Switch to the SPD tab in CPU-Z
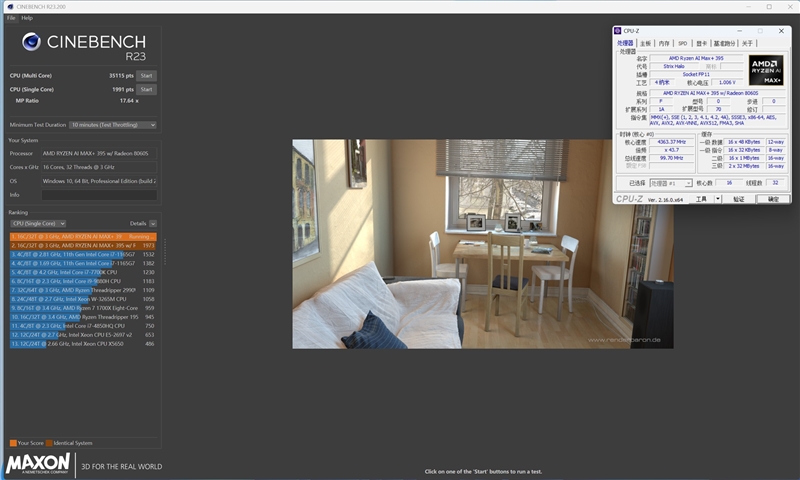Screen dimensions: 800x480 682,44
